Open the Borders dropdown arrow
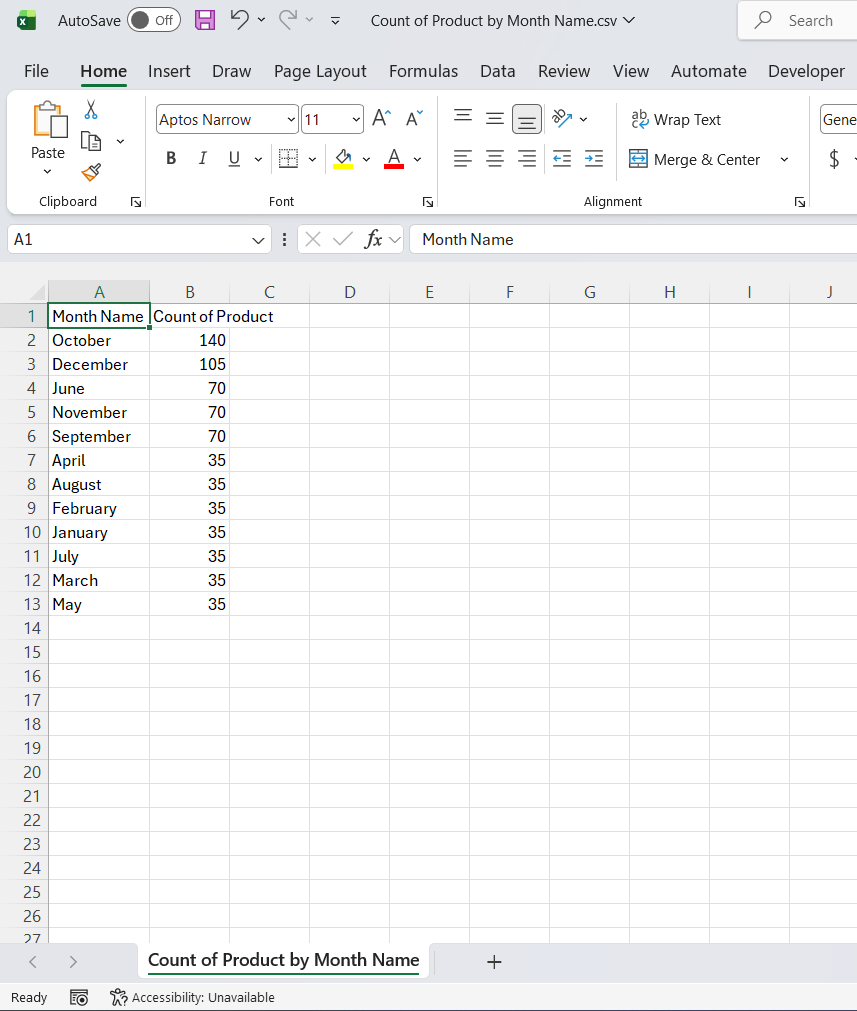This screenshot has width=857, height=1011. click(x=312, y=159)
